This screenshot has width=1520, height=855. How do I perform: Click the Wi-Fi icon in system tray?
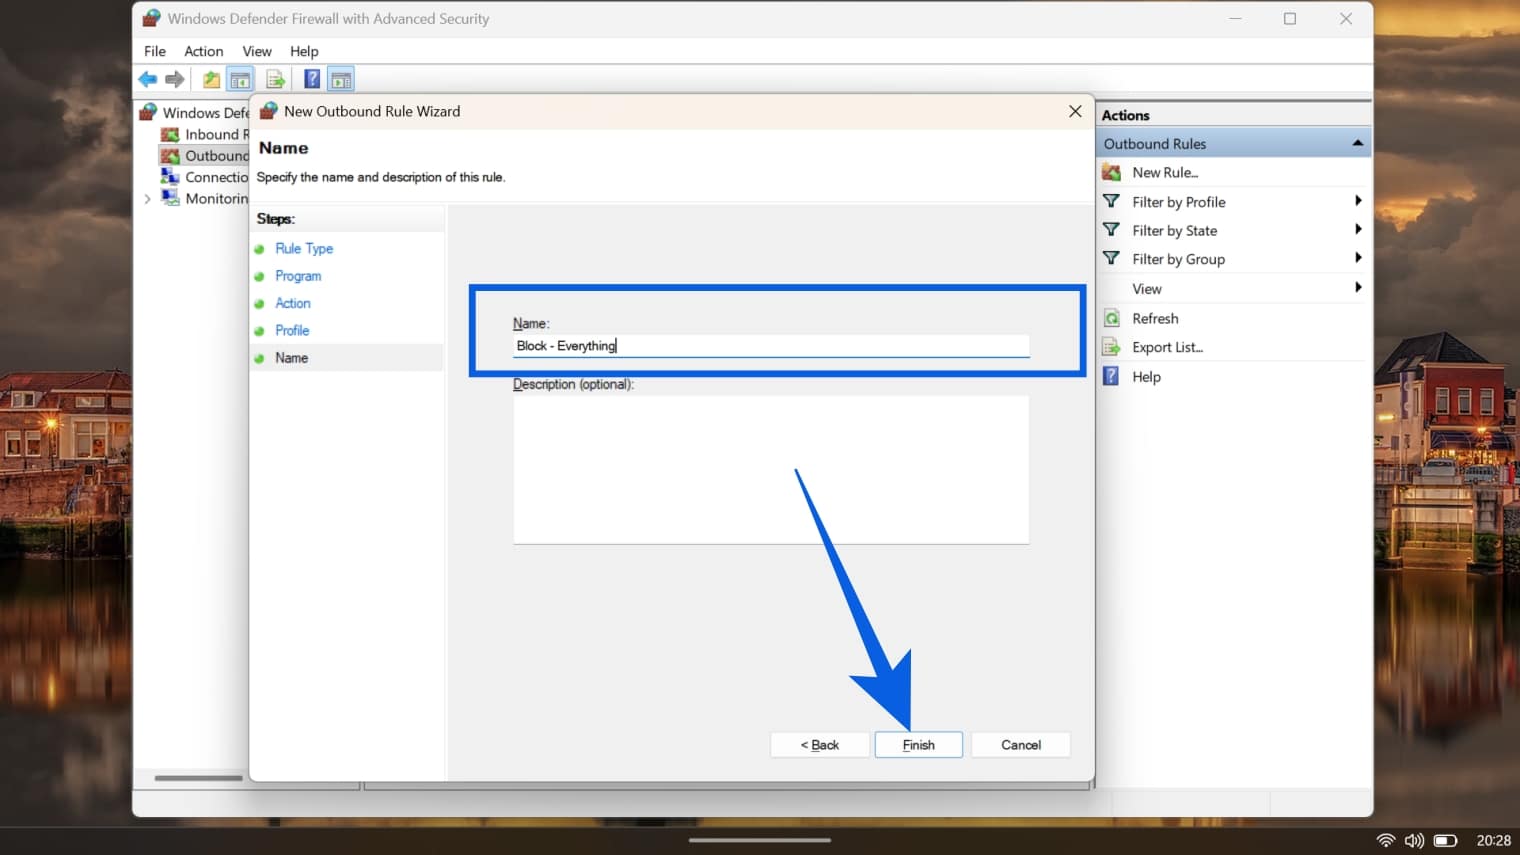coord(1386,841)
